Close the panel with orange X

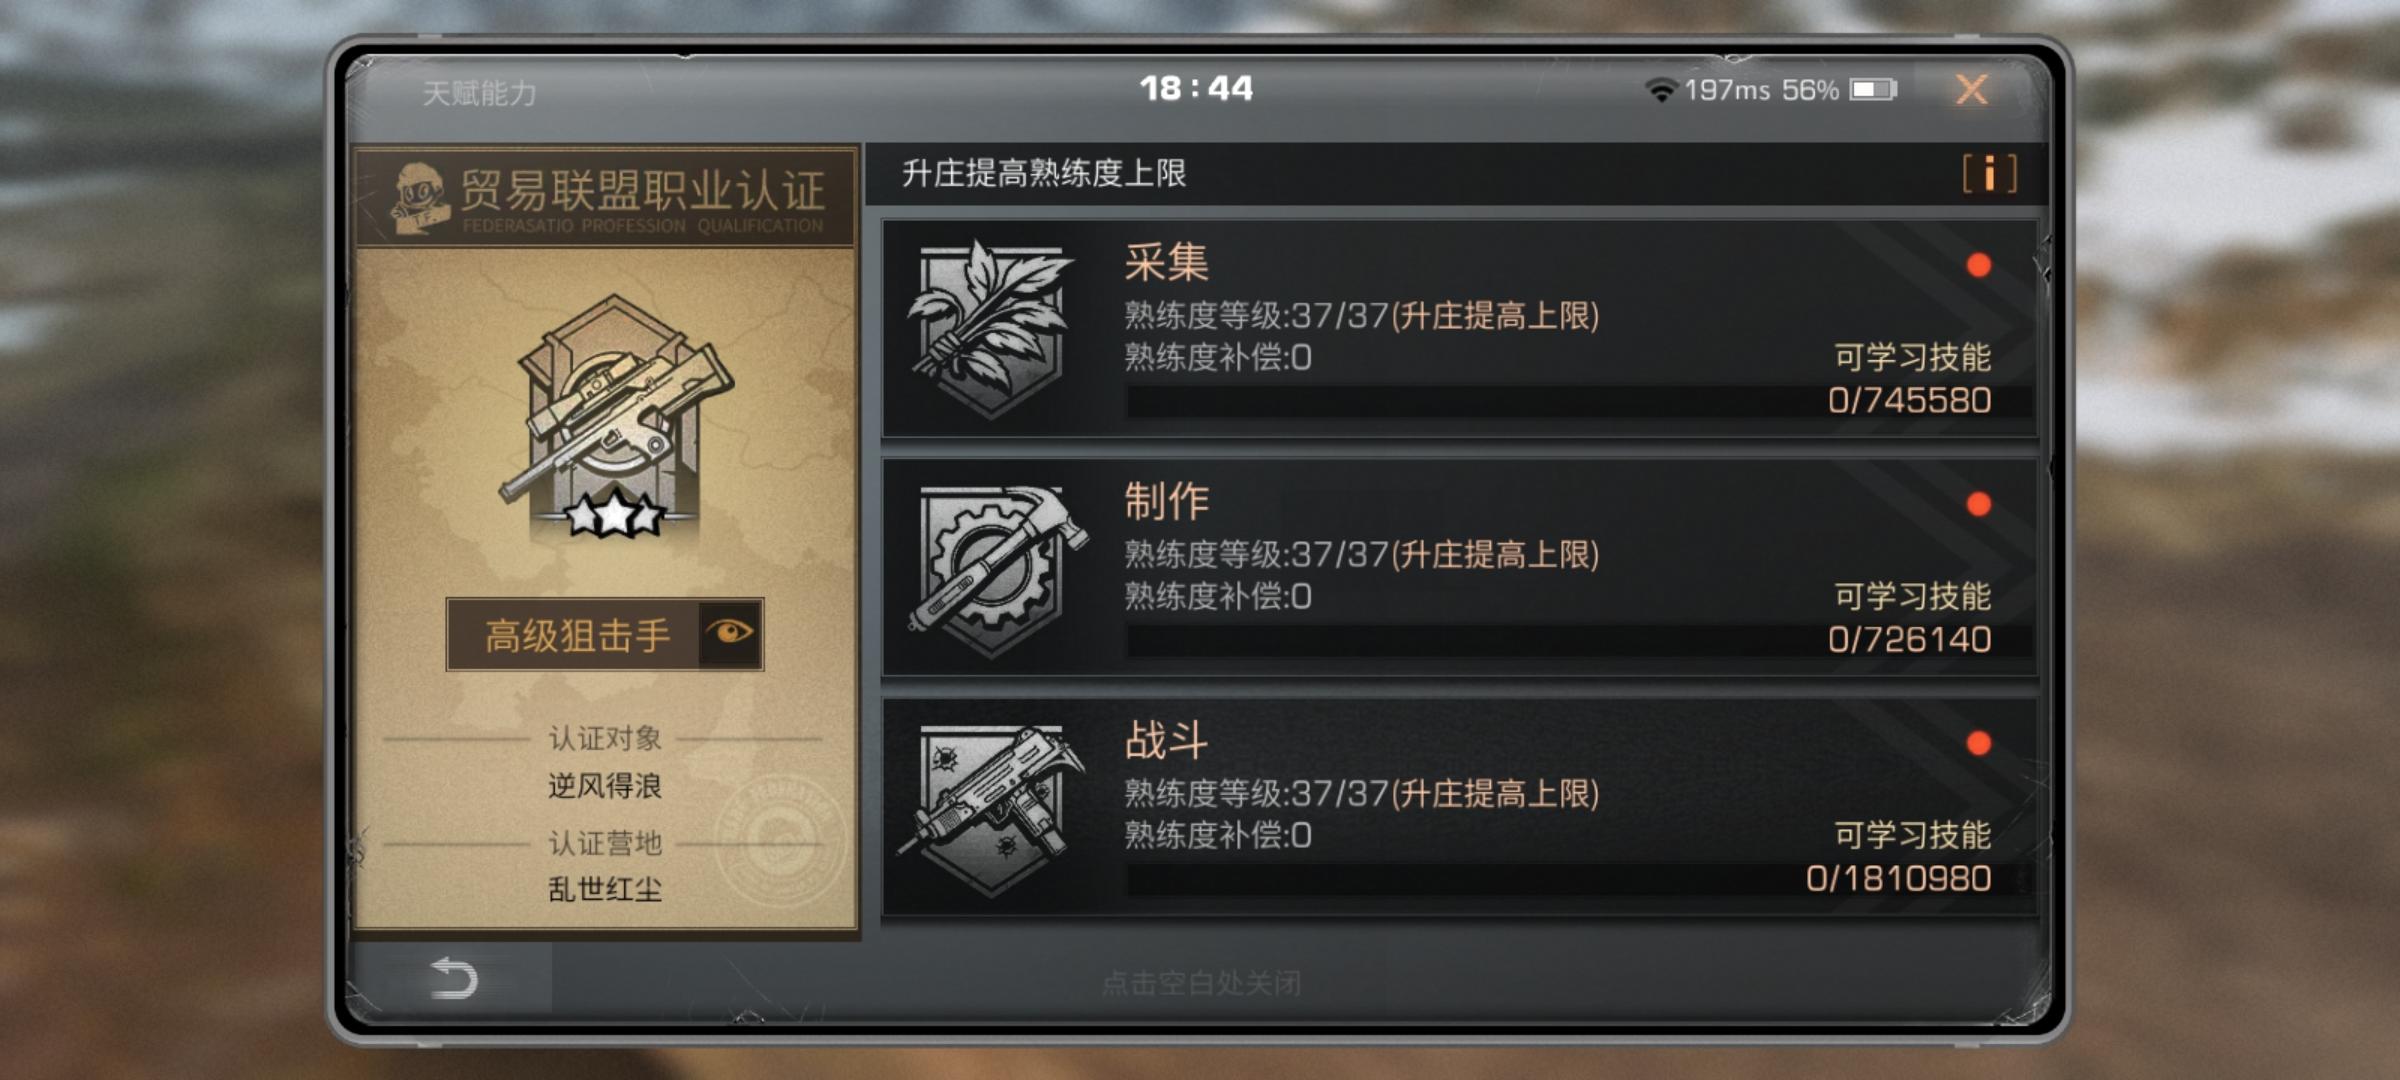pyautogui.click(x=1972, y=90)
